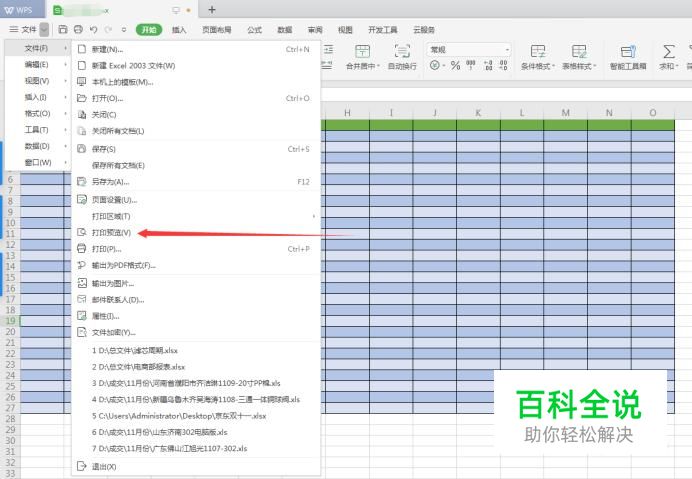Click the Merge and Center (合并居中) icon
This screenshot has width=692, height=479.
click(x=363, y=52)
